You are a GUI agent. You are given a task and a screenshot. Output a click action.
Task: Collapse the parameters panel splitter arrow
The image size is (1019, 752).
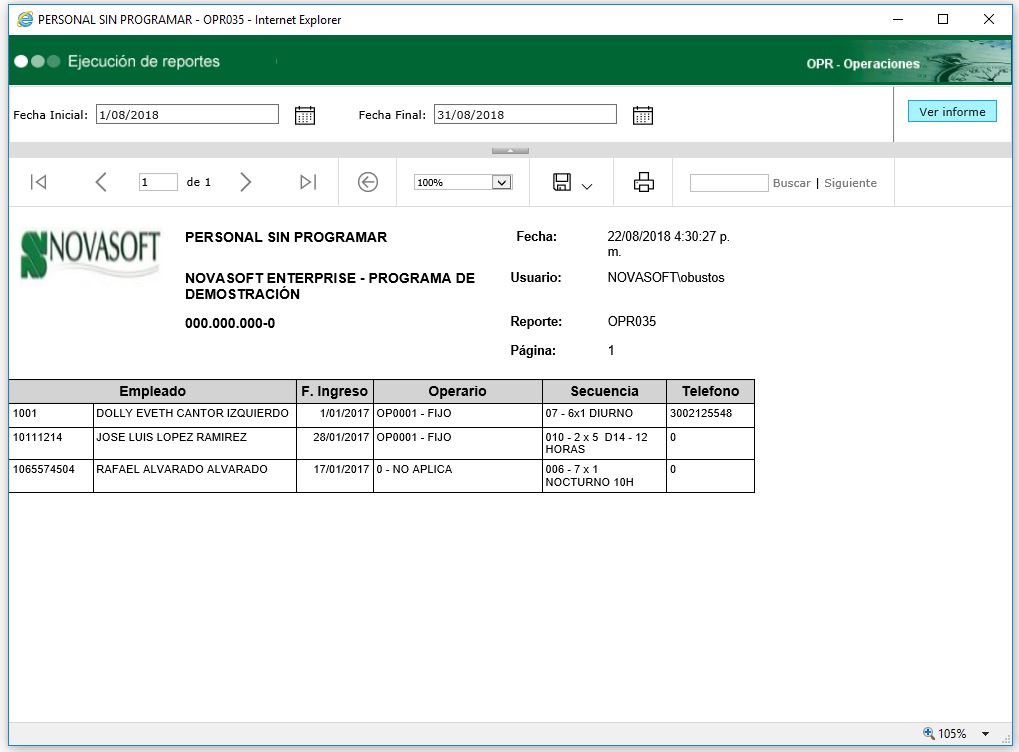click(510, 150)
